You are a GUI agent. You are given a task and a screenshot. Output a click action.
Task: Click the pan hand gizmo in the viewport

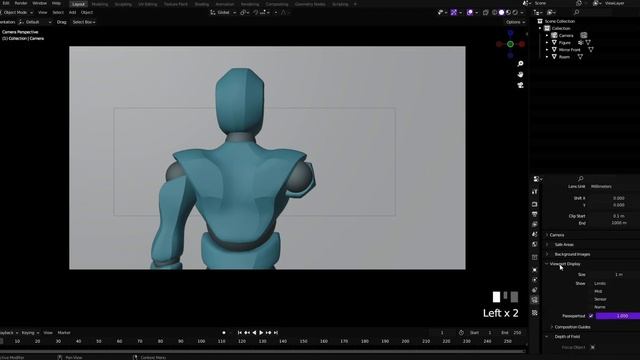(x=520, y=74)
